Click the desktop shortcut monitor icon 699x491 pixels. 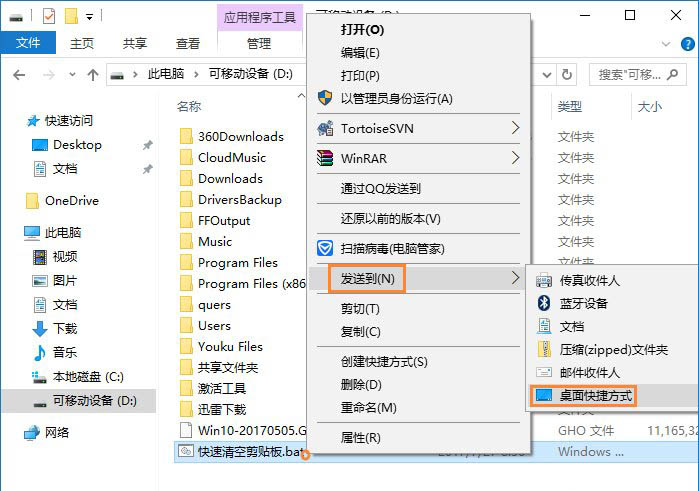coord(544,396)
